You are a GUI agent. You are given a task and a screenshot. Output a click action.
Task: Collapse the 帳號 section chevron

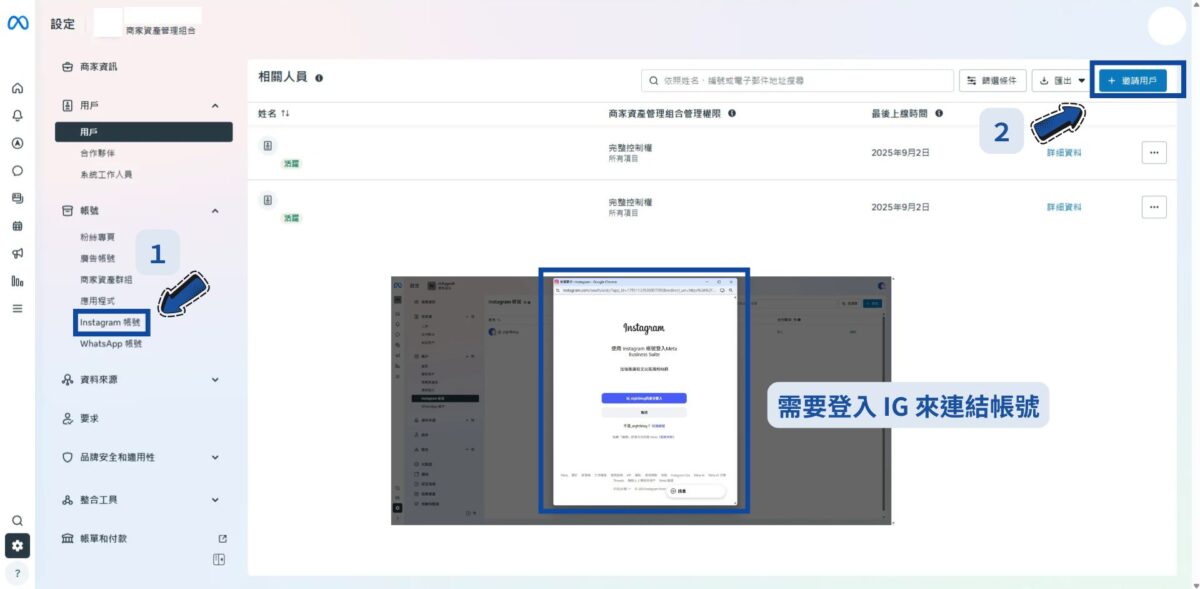tap(215, 211)
